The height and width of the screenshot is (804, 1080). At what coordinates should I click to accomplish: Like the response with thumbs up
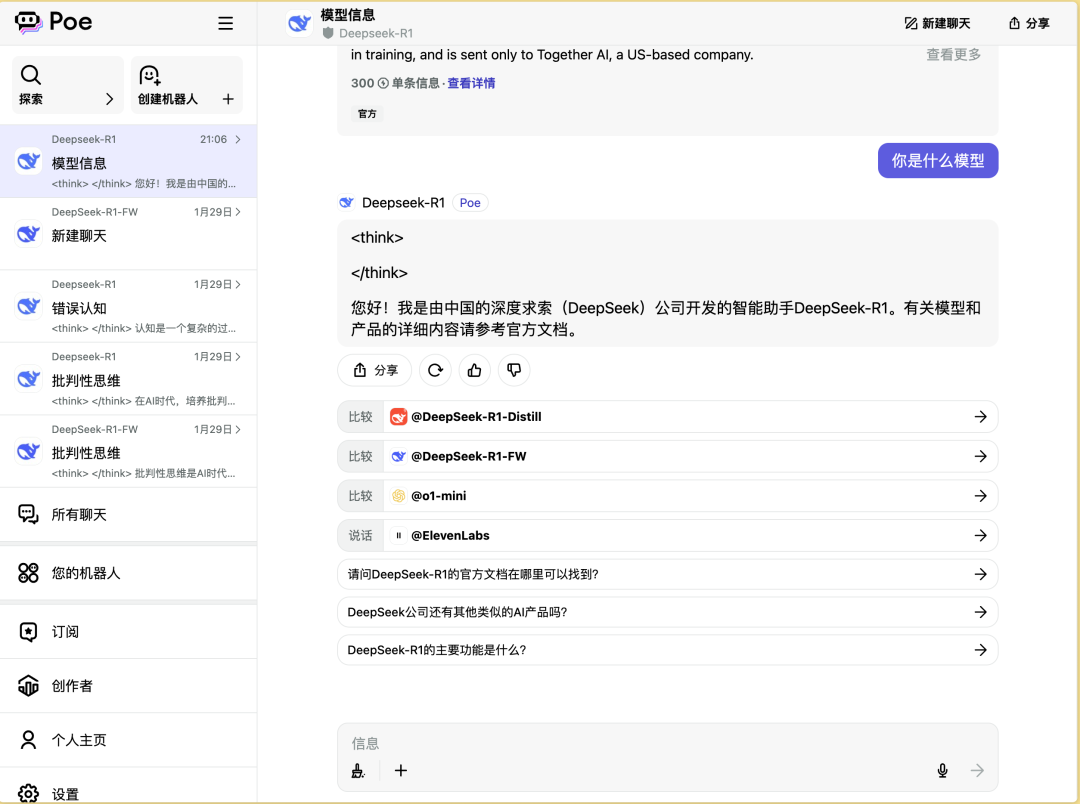475,371
